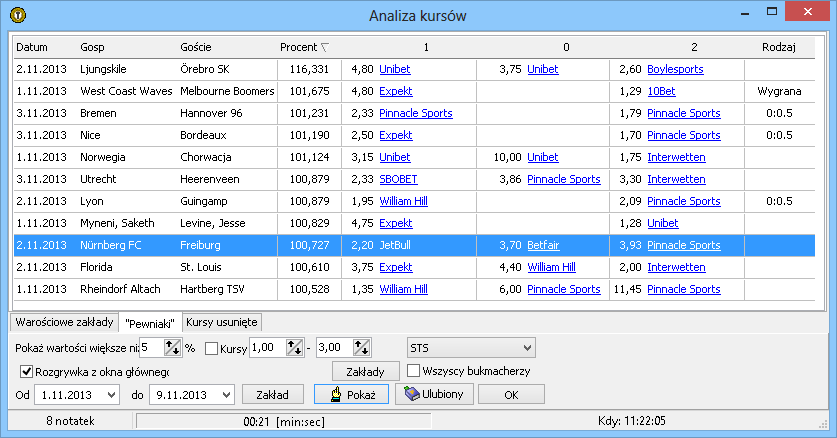Click spinner for maximum Kursy 3,00
The height and width of the screenshot is (438, 837).
pyautogui.click(x=361, y=348)
